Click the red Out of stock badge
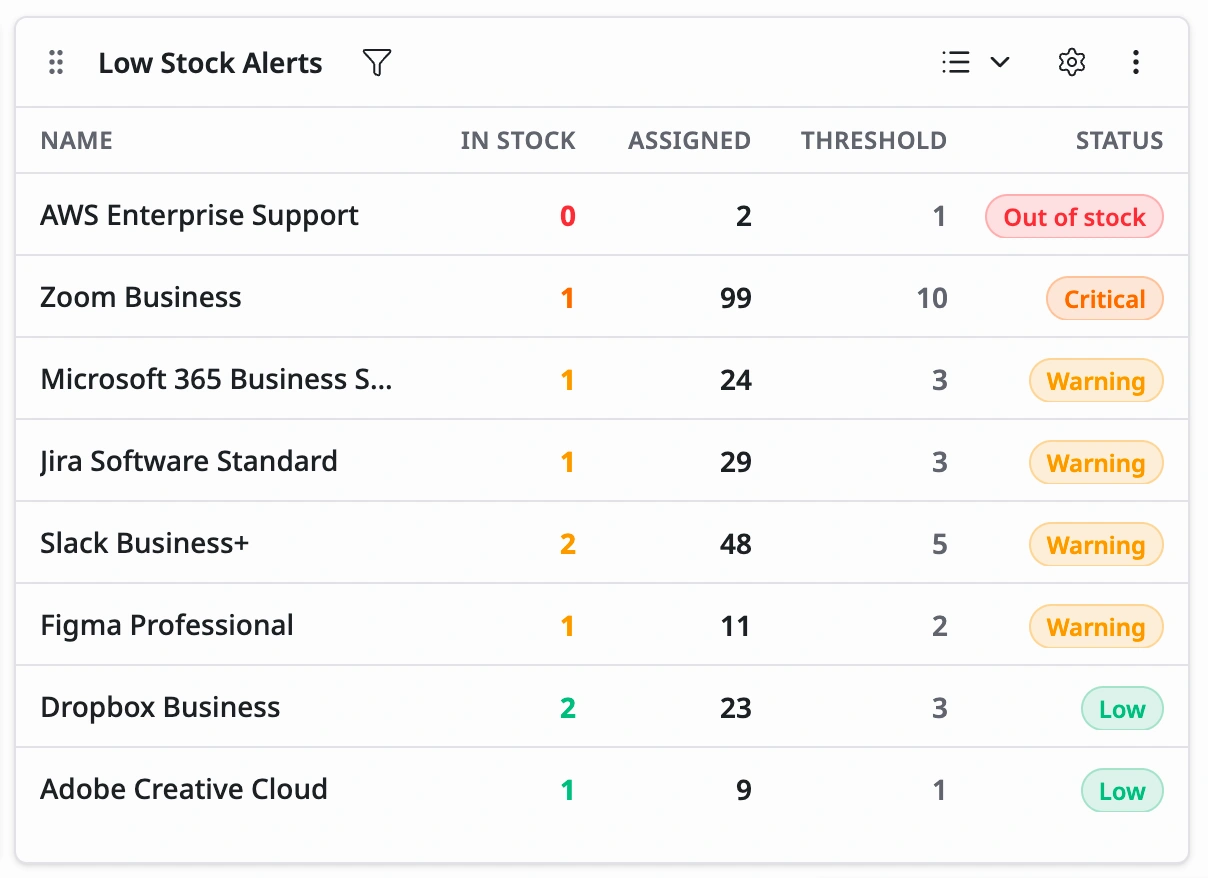1208x878 pixels. pos(1074,217)
